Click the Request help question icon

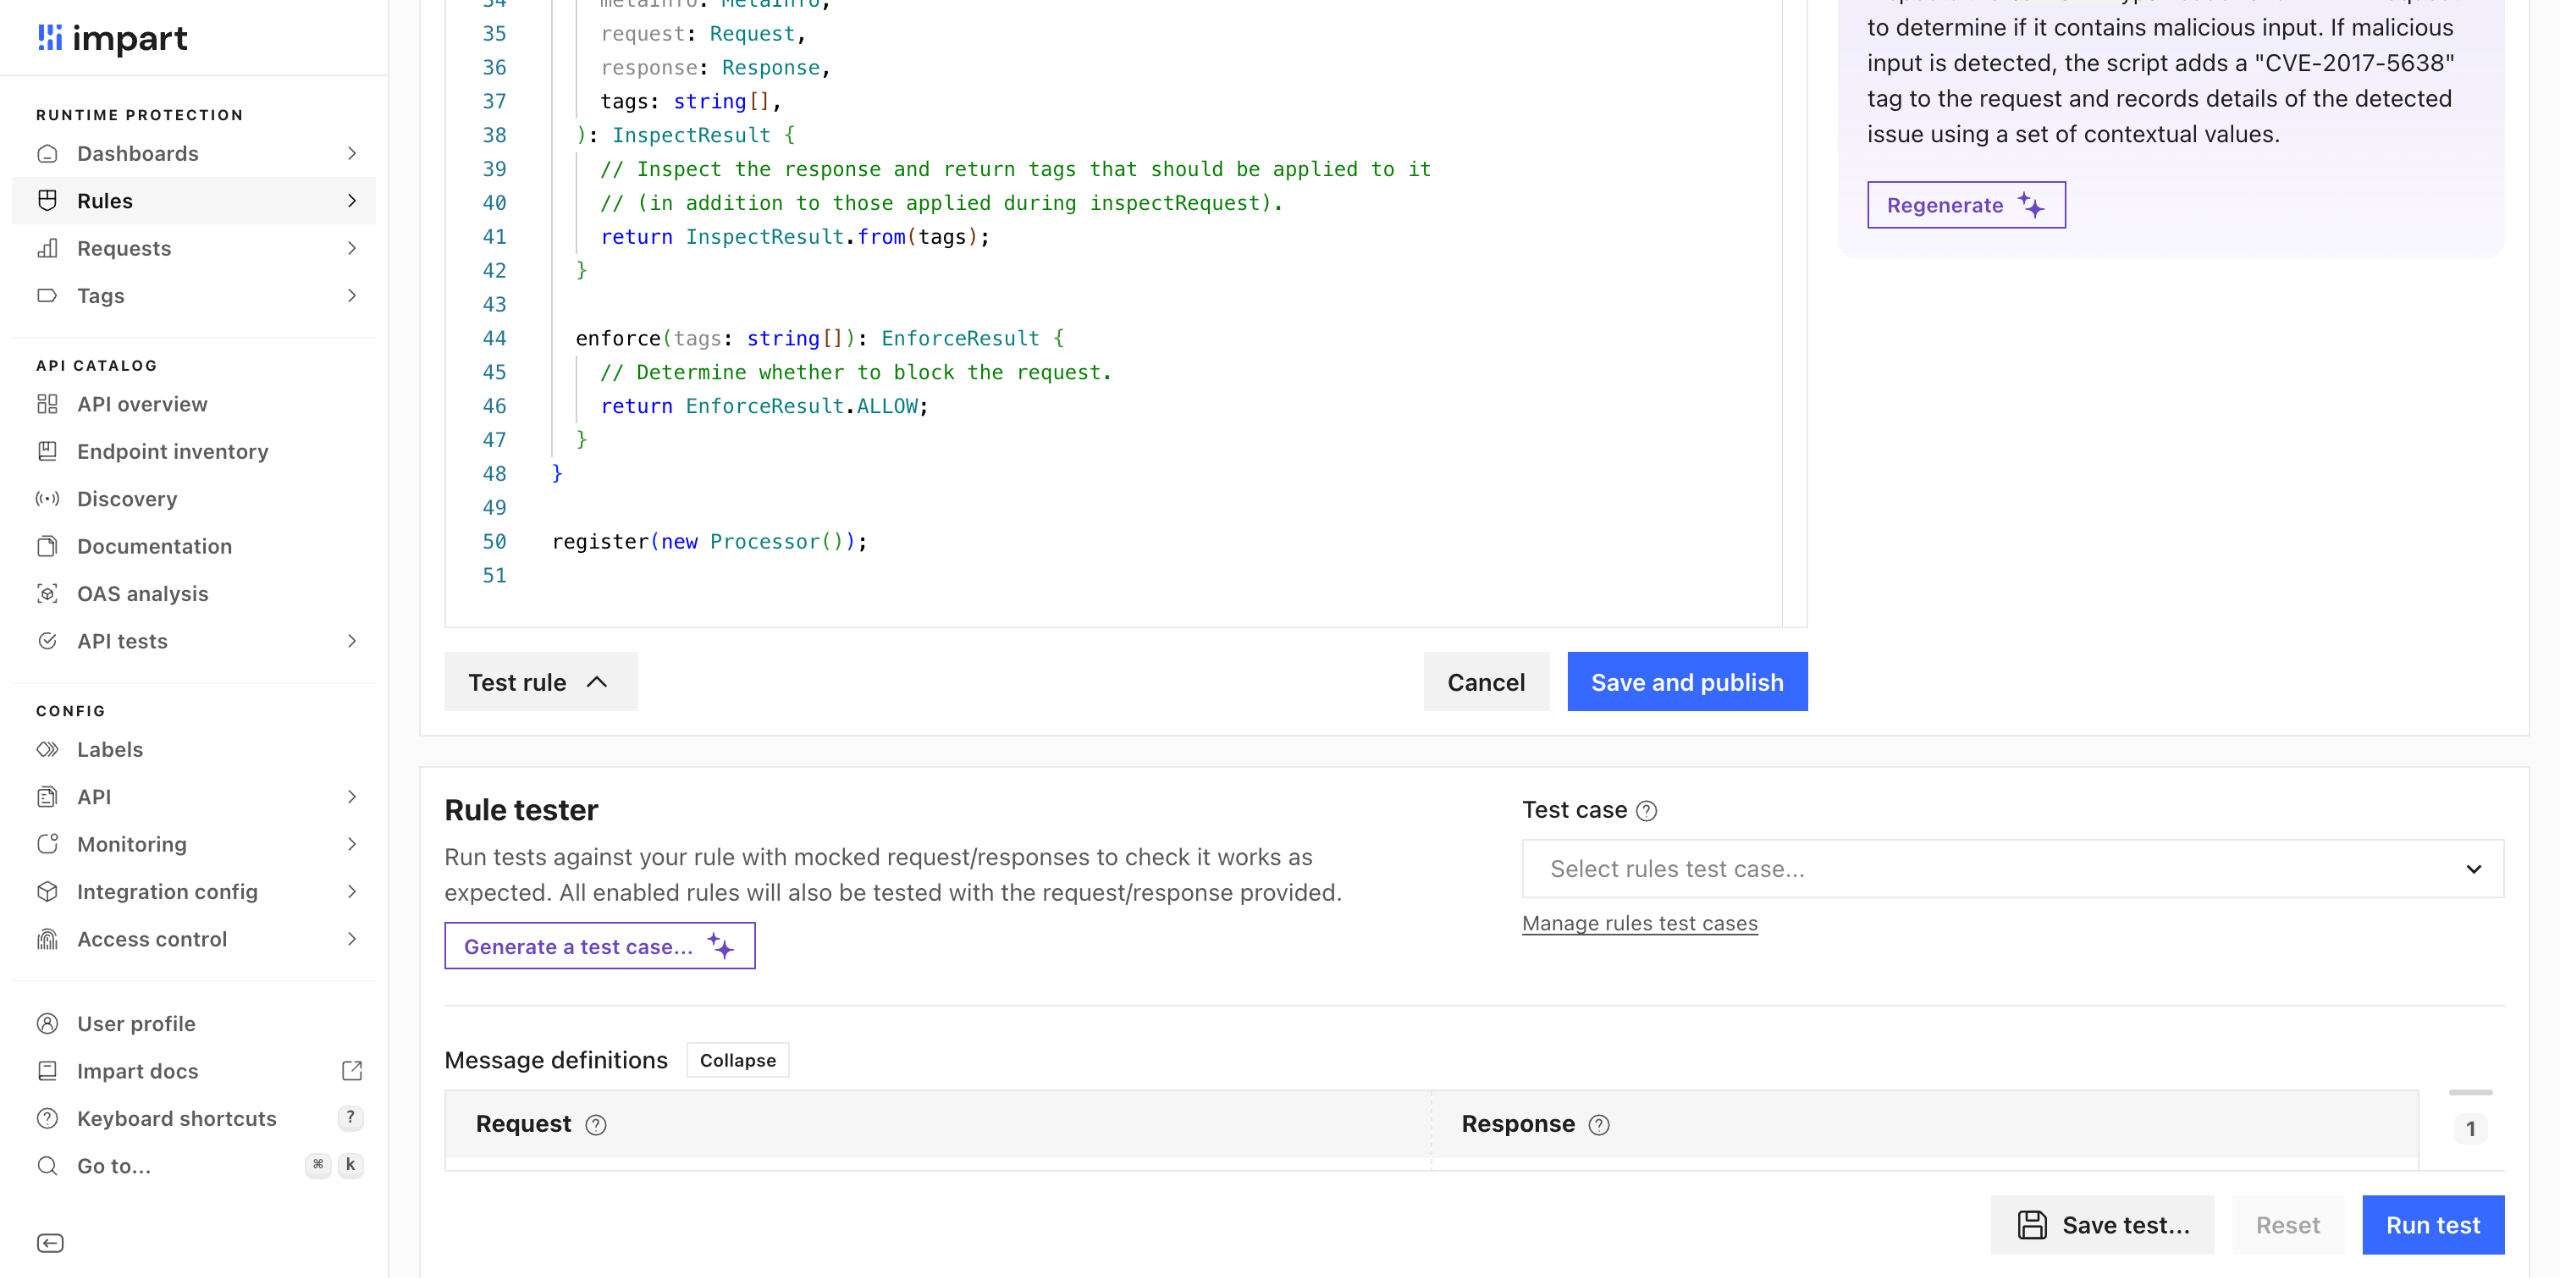pyautogui.click(x=596, y=1125)
